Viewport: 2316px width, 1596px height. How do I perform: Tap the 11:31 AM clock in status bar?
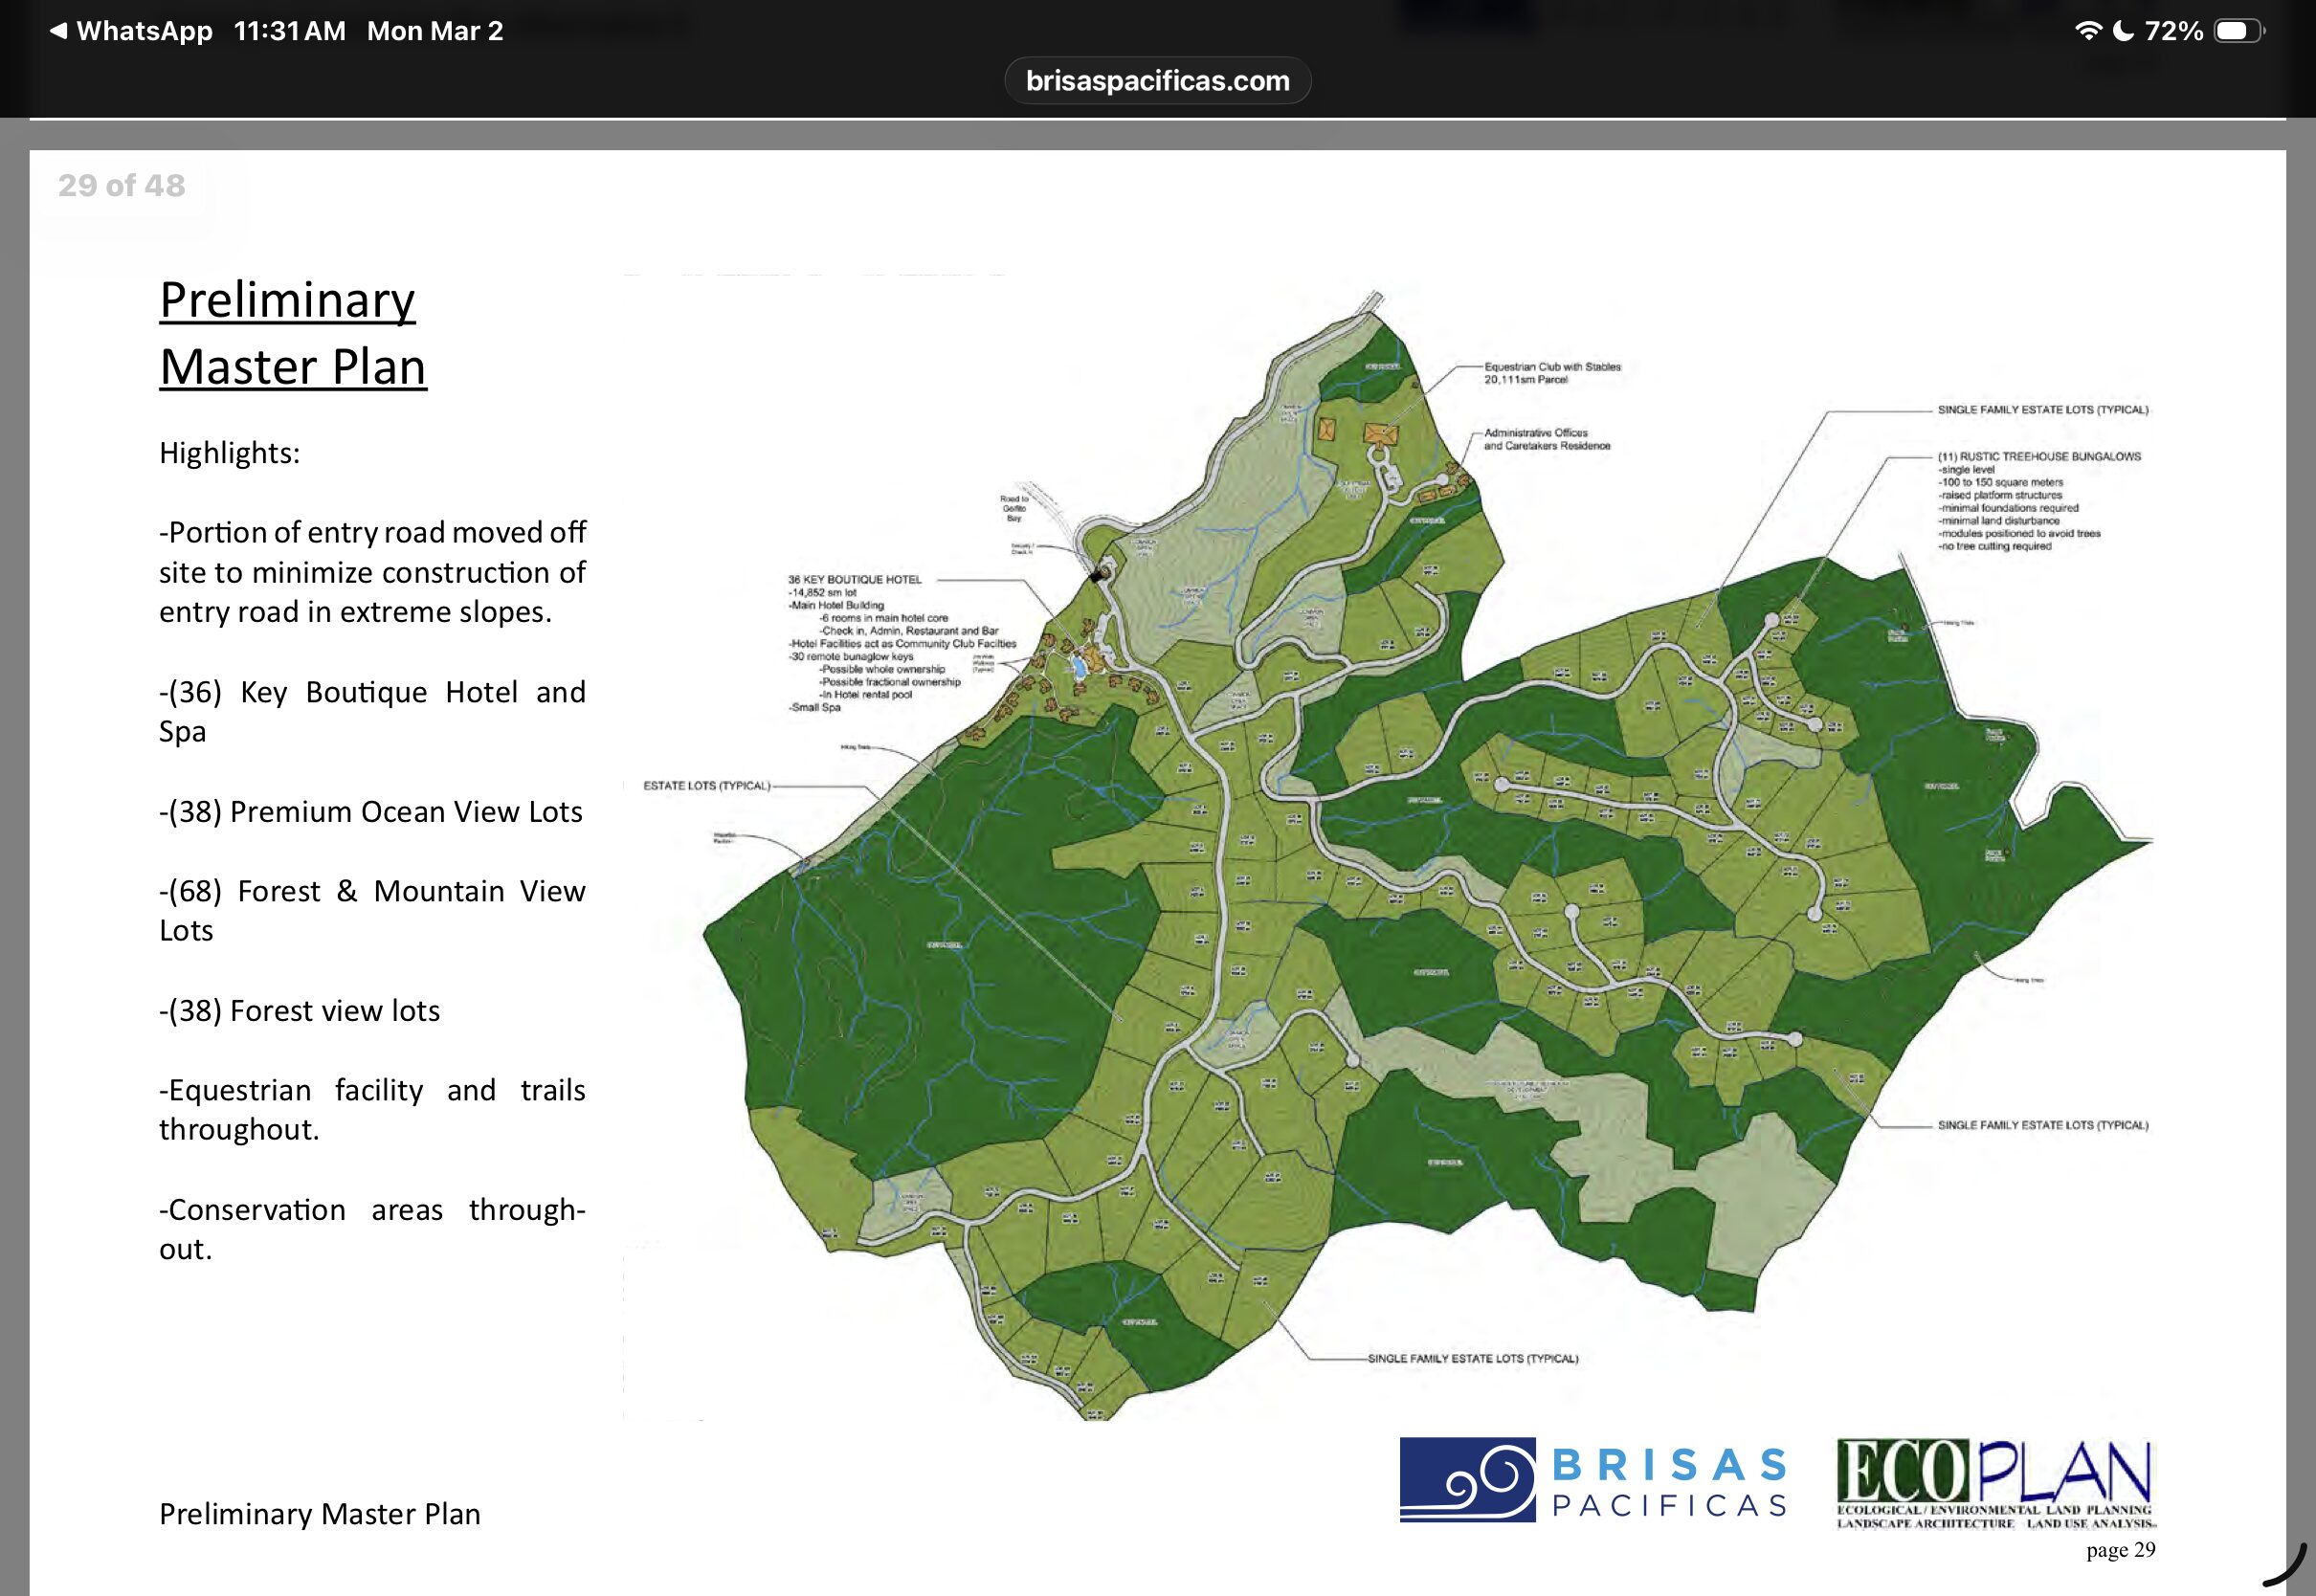coord(289,31)
